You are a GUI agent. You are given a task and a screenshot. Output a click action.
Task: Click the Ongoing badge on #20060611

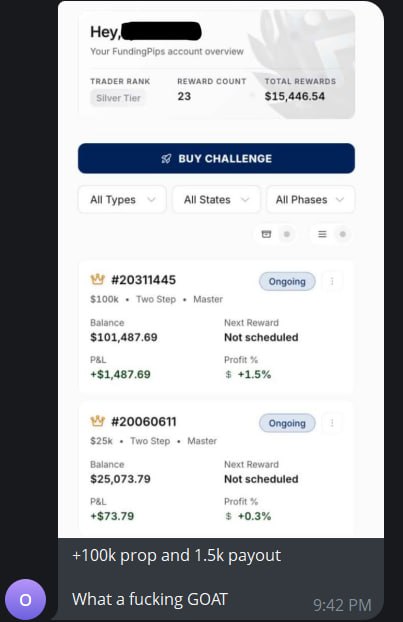pos(287,423)
